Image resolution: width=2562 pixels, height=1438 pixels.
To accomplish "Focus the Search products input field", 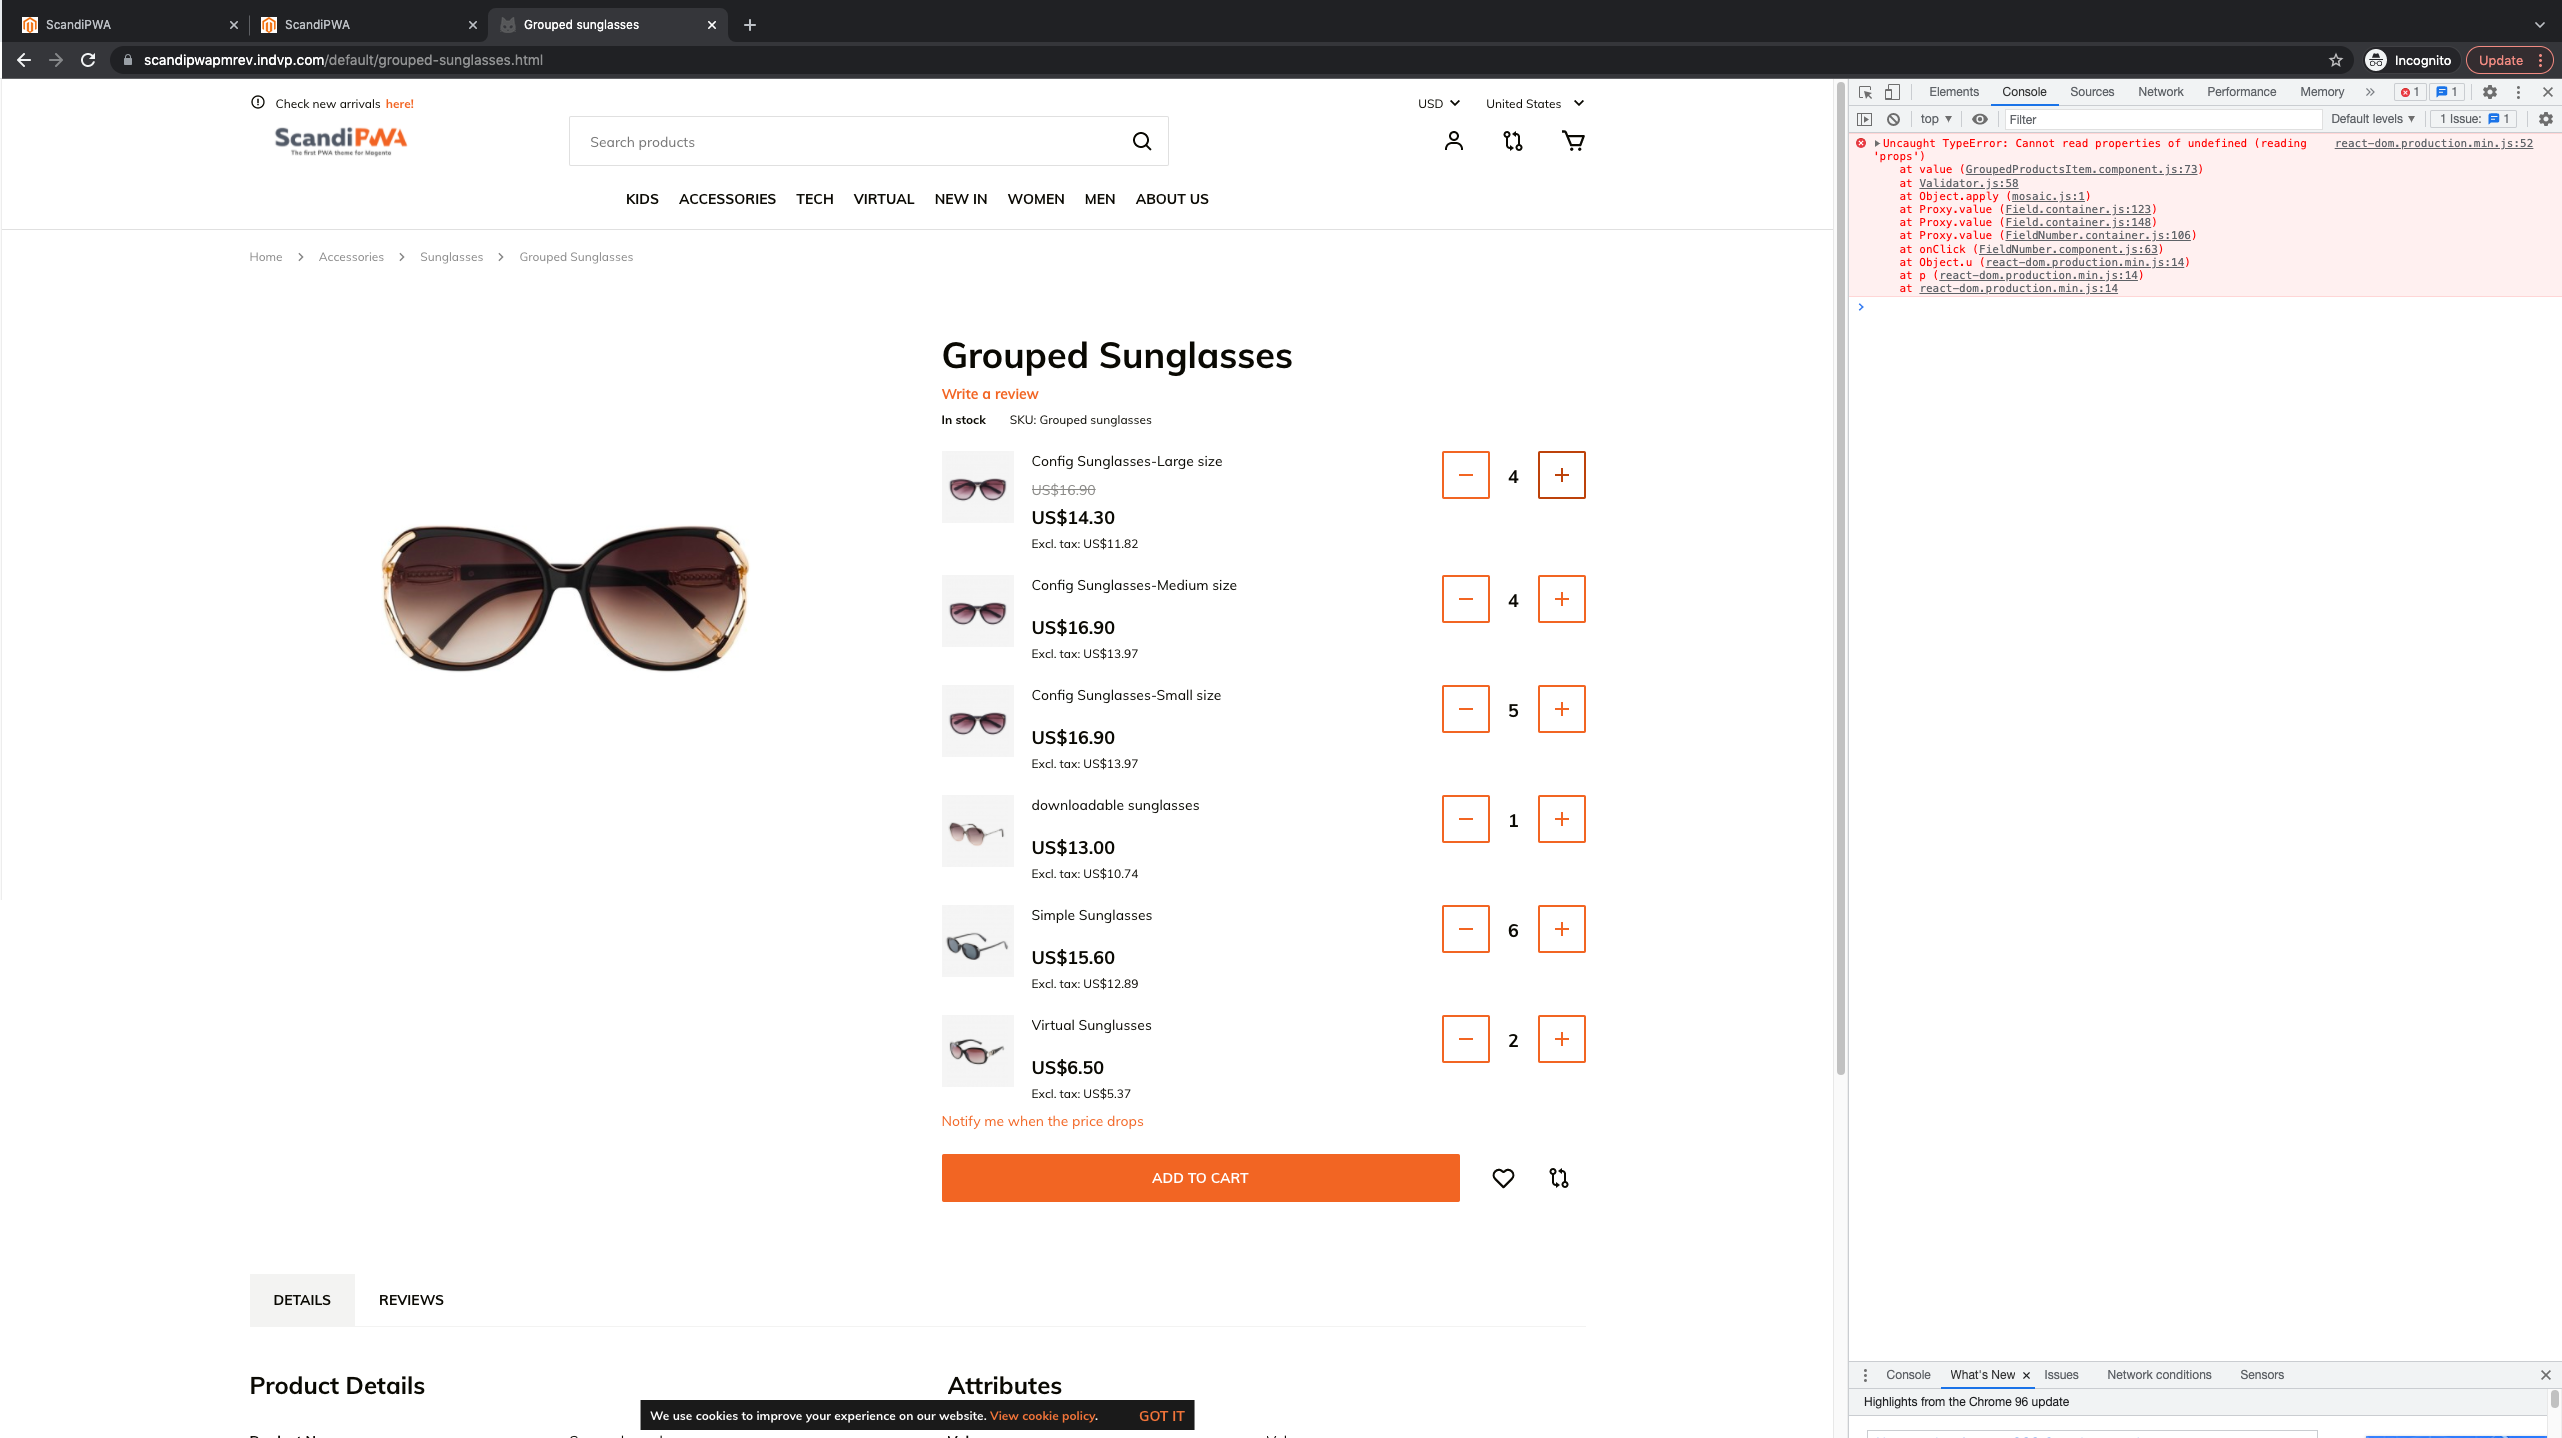I will click(x=850, y=142).
